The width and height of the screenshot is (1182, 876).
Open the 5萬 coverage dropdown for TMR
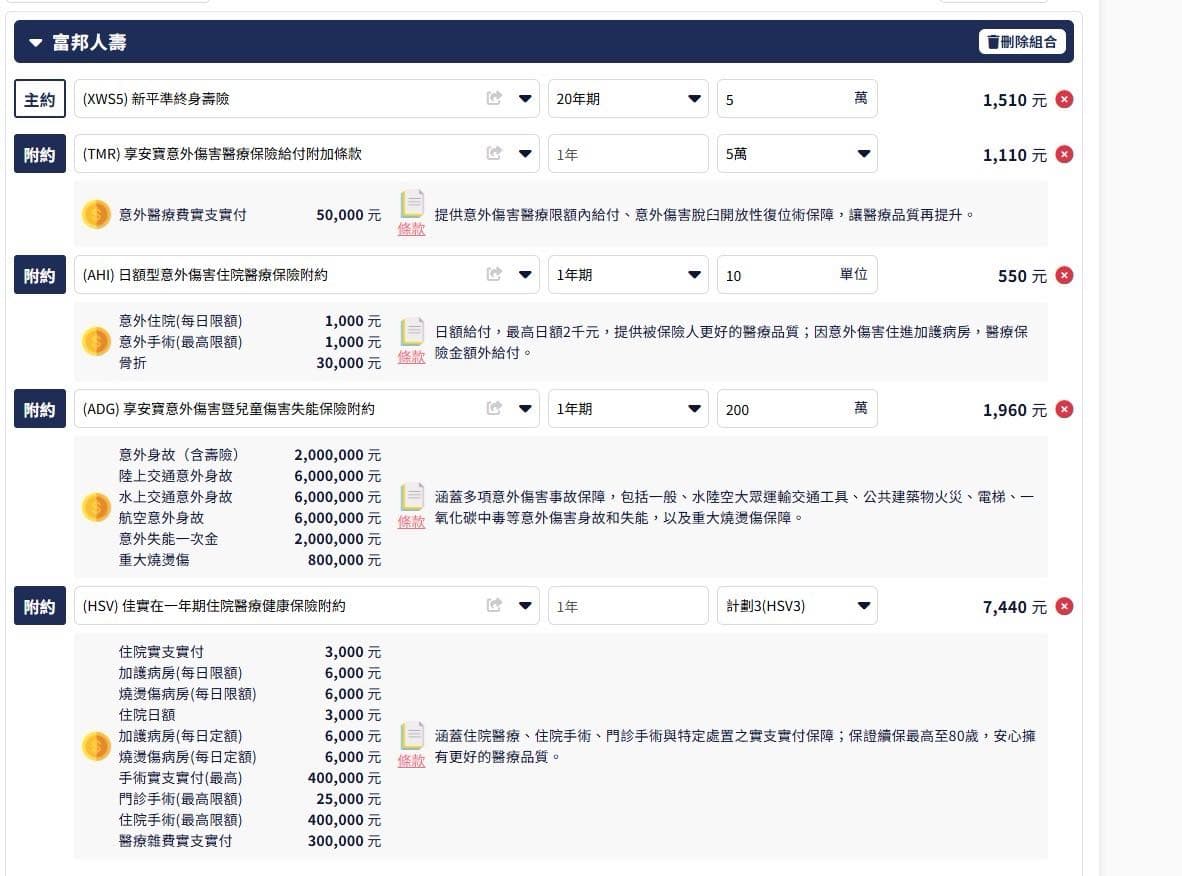pos(797,154)
